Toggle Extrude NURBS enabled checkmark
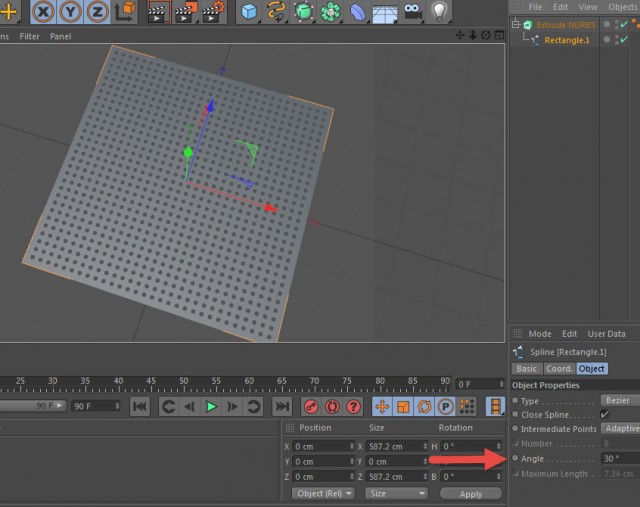 click(x=624, y=25)
